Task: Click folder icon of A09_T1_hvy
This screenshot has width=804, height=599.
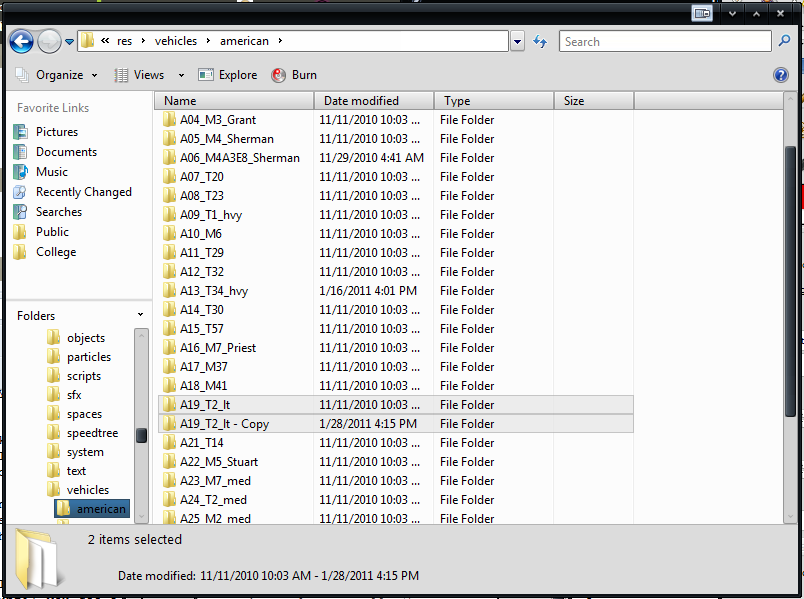Action: (169, 214)
